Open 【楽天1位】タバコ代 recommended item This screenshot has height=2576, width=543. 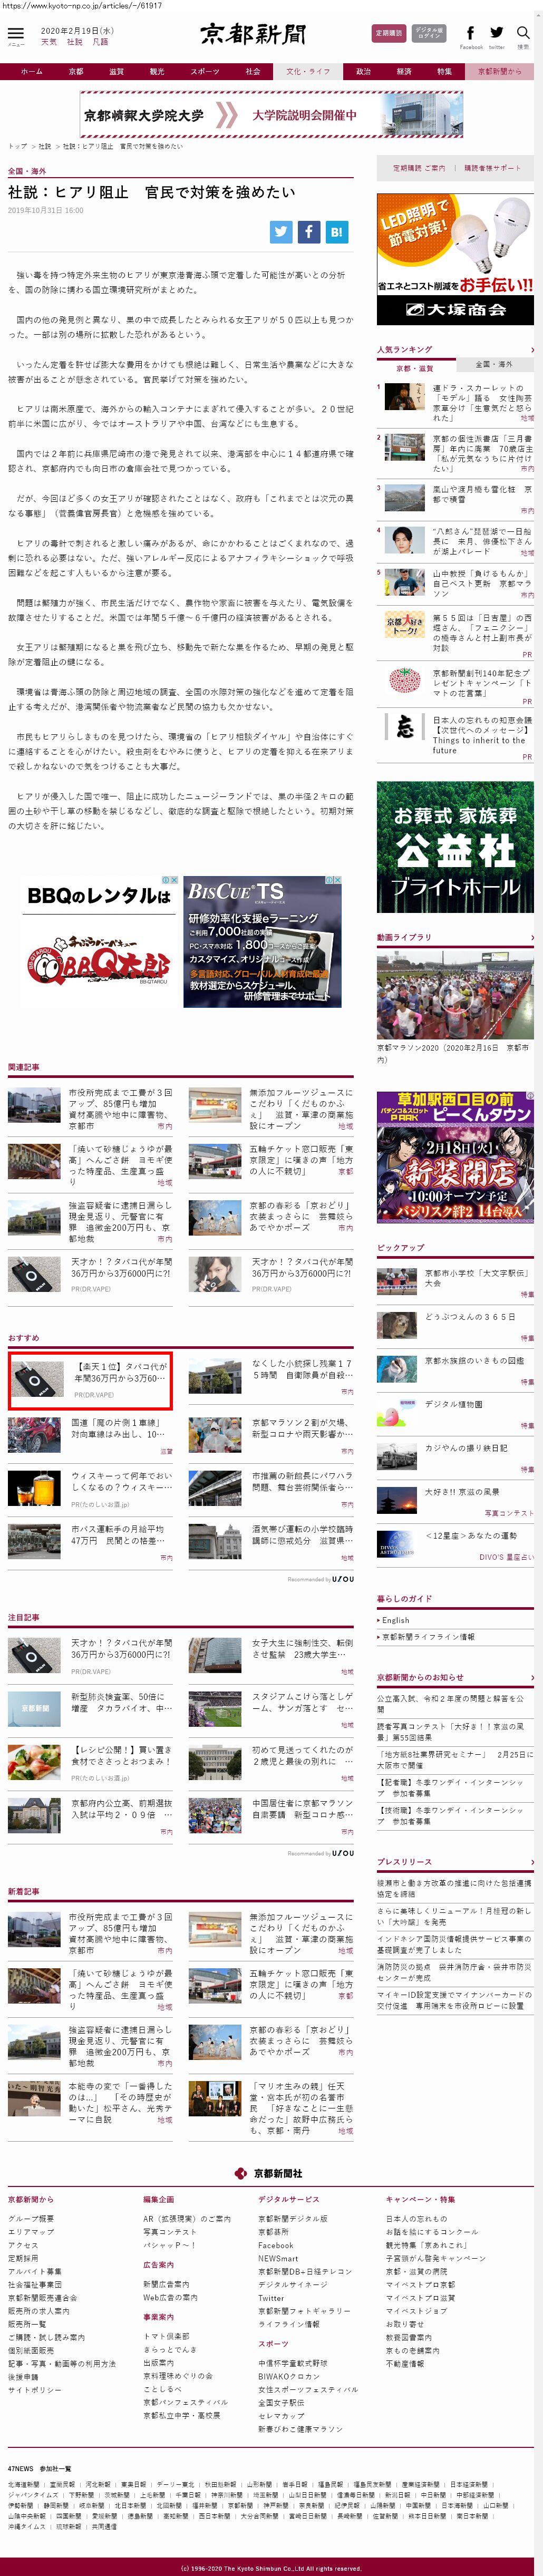[89, 1381]
